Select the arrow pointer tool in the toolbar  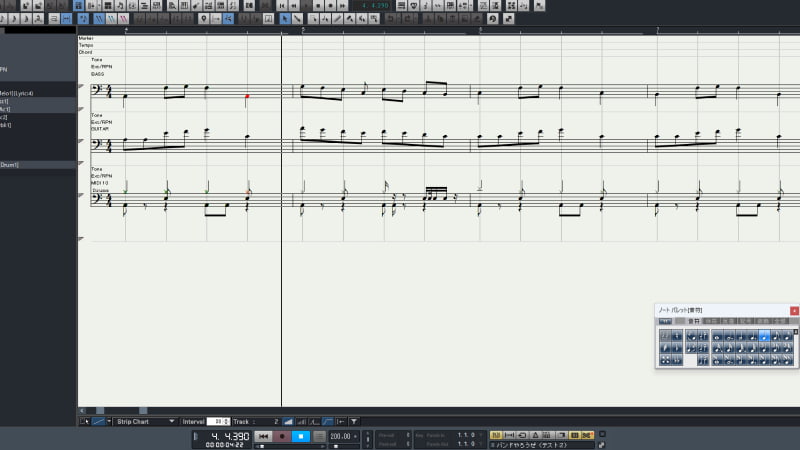point(285,18)
